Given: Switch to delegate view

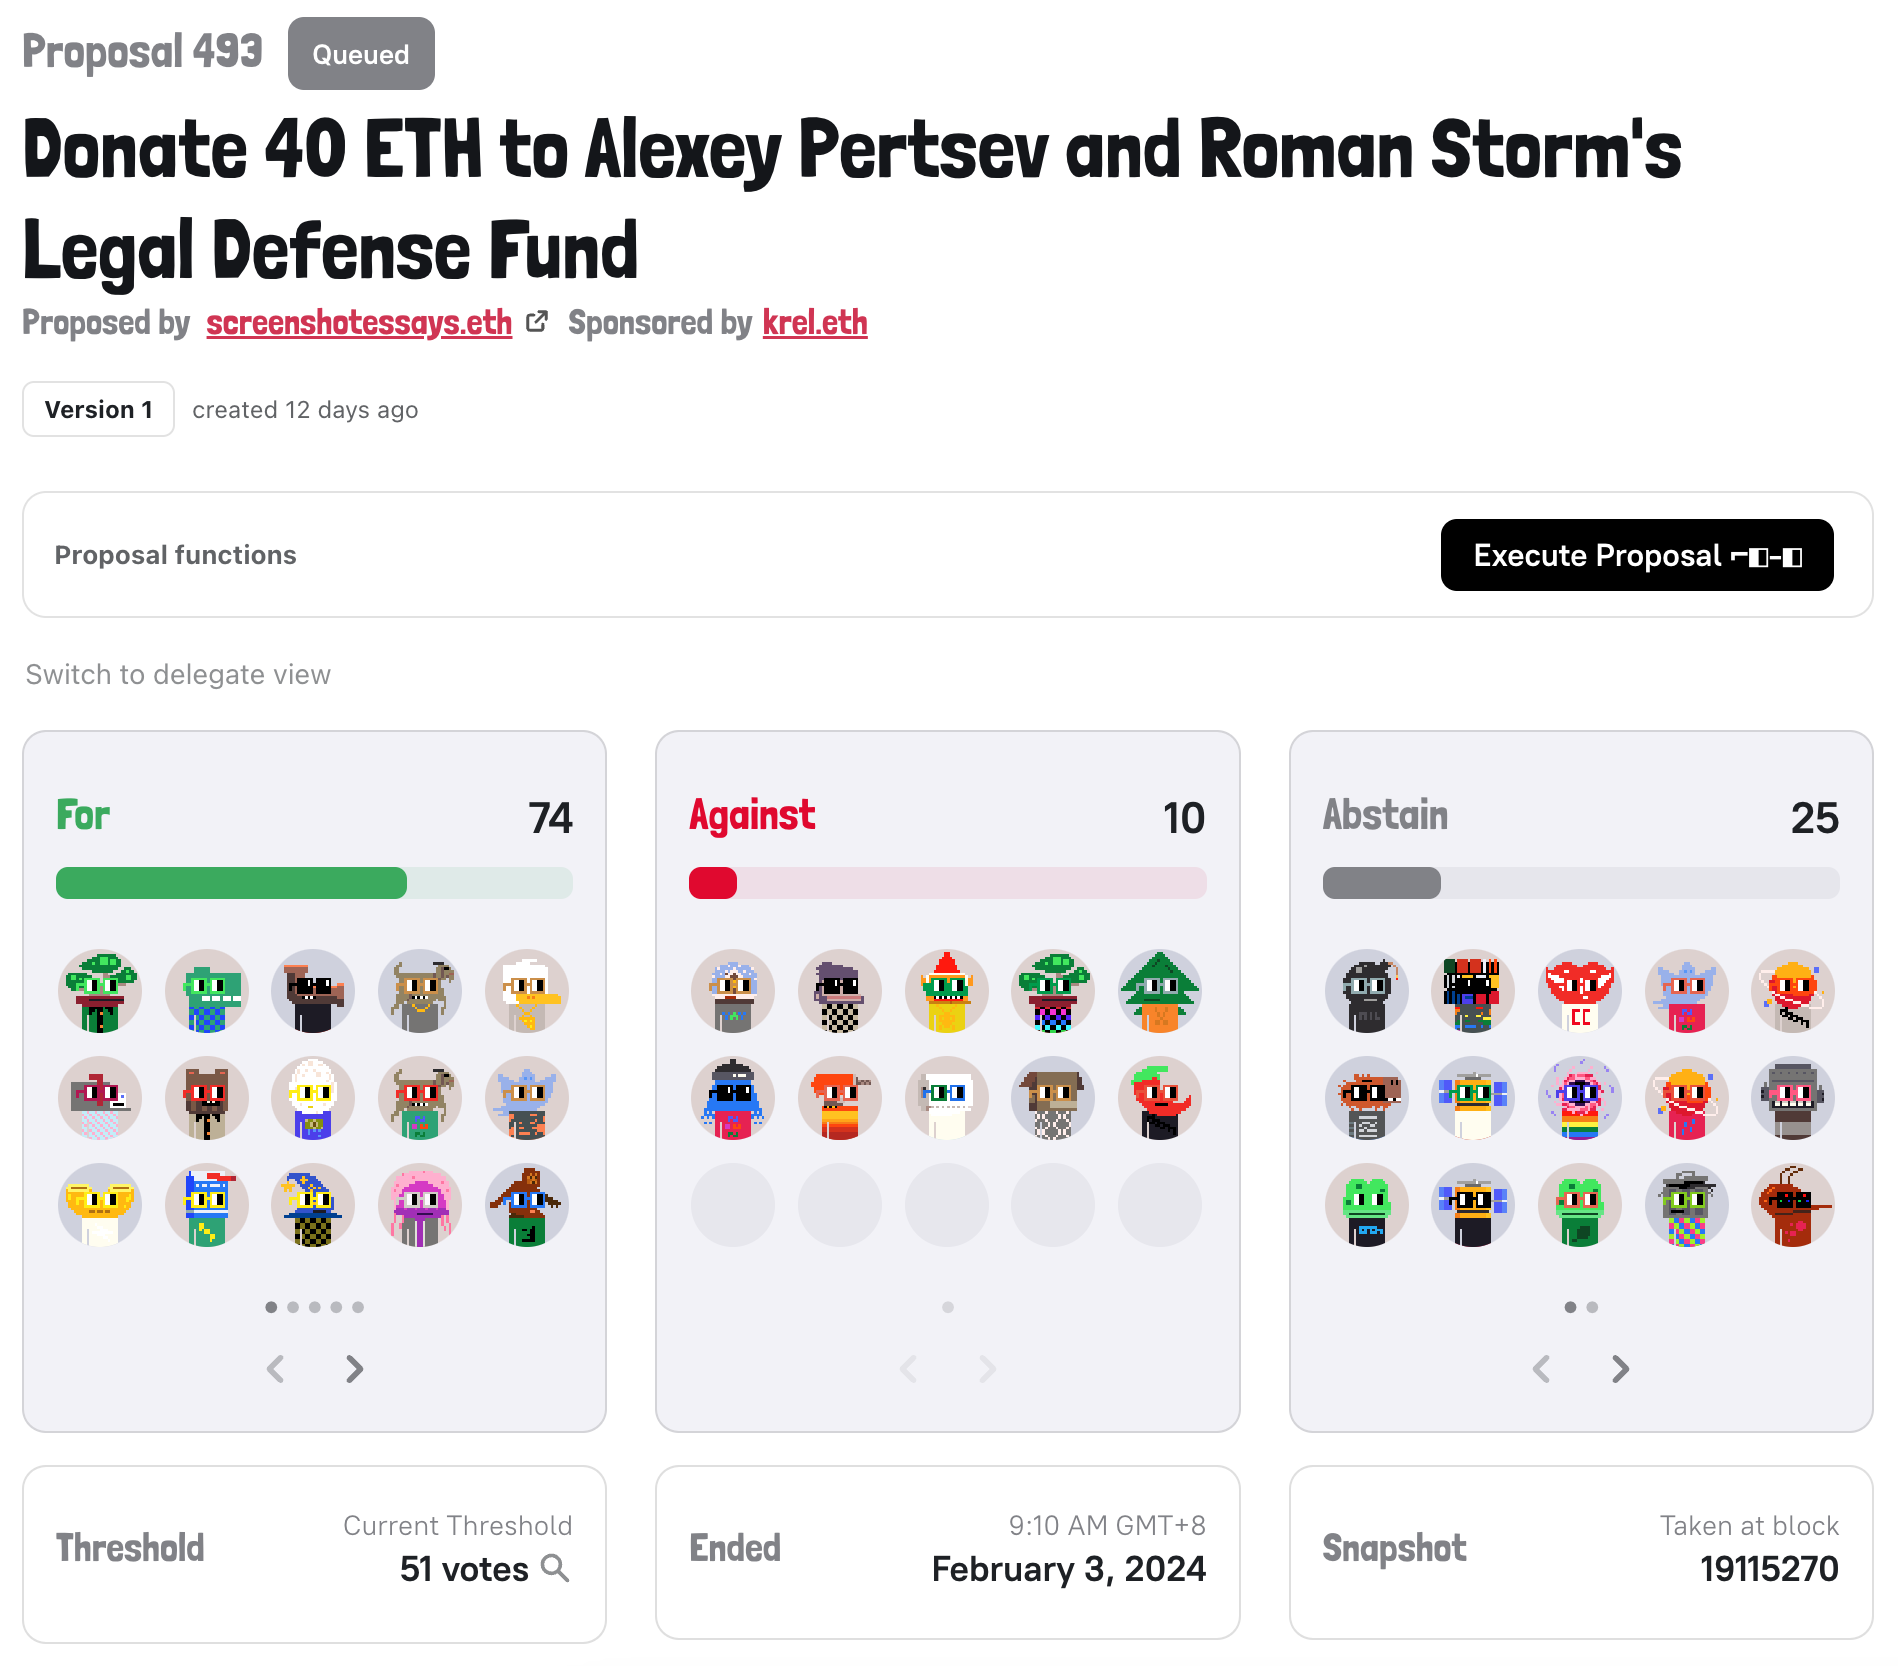Looking at the screenshot, I should (178, 675).
